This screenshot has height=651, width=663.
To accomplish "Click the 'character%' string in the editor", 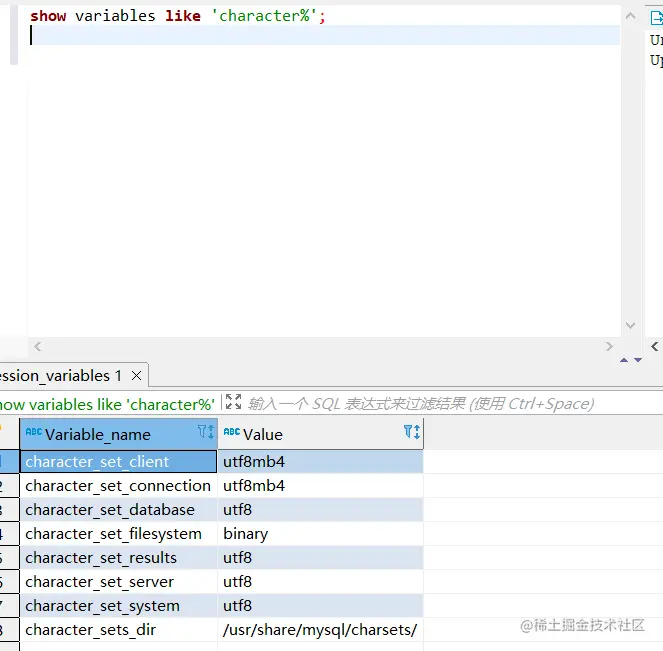I will [x=264, y=16].
